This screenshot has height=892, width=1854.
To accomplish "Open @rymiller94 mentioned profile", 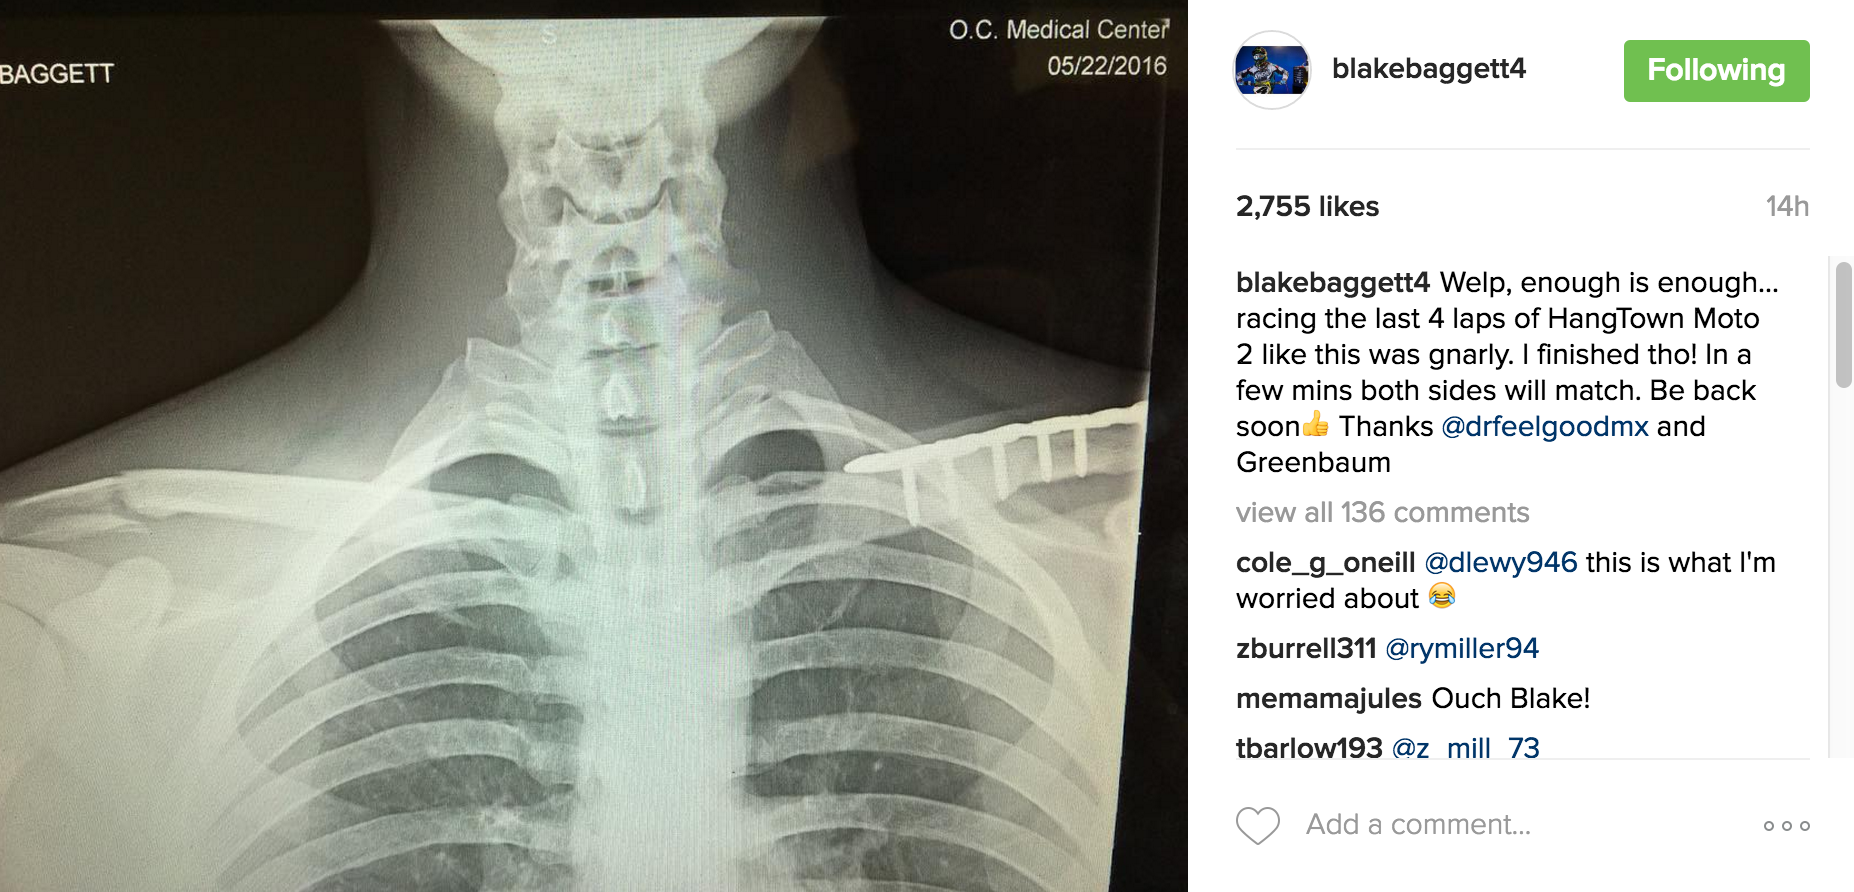I will 1461,648.
